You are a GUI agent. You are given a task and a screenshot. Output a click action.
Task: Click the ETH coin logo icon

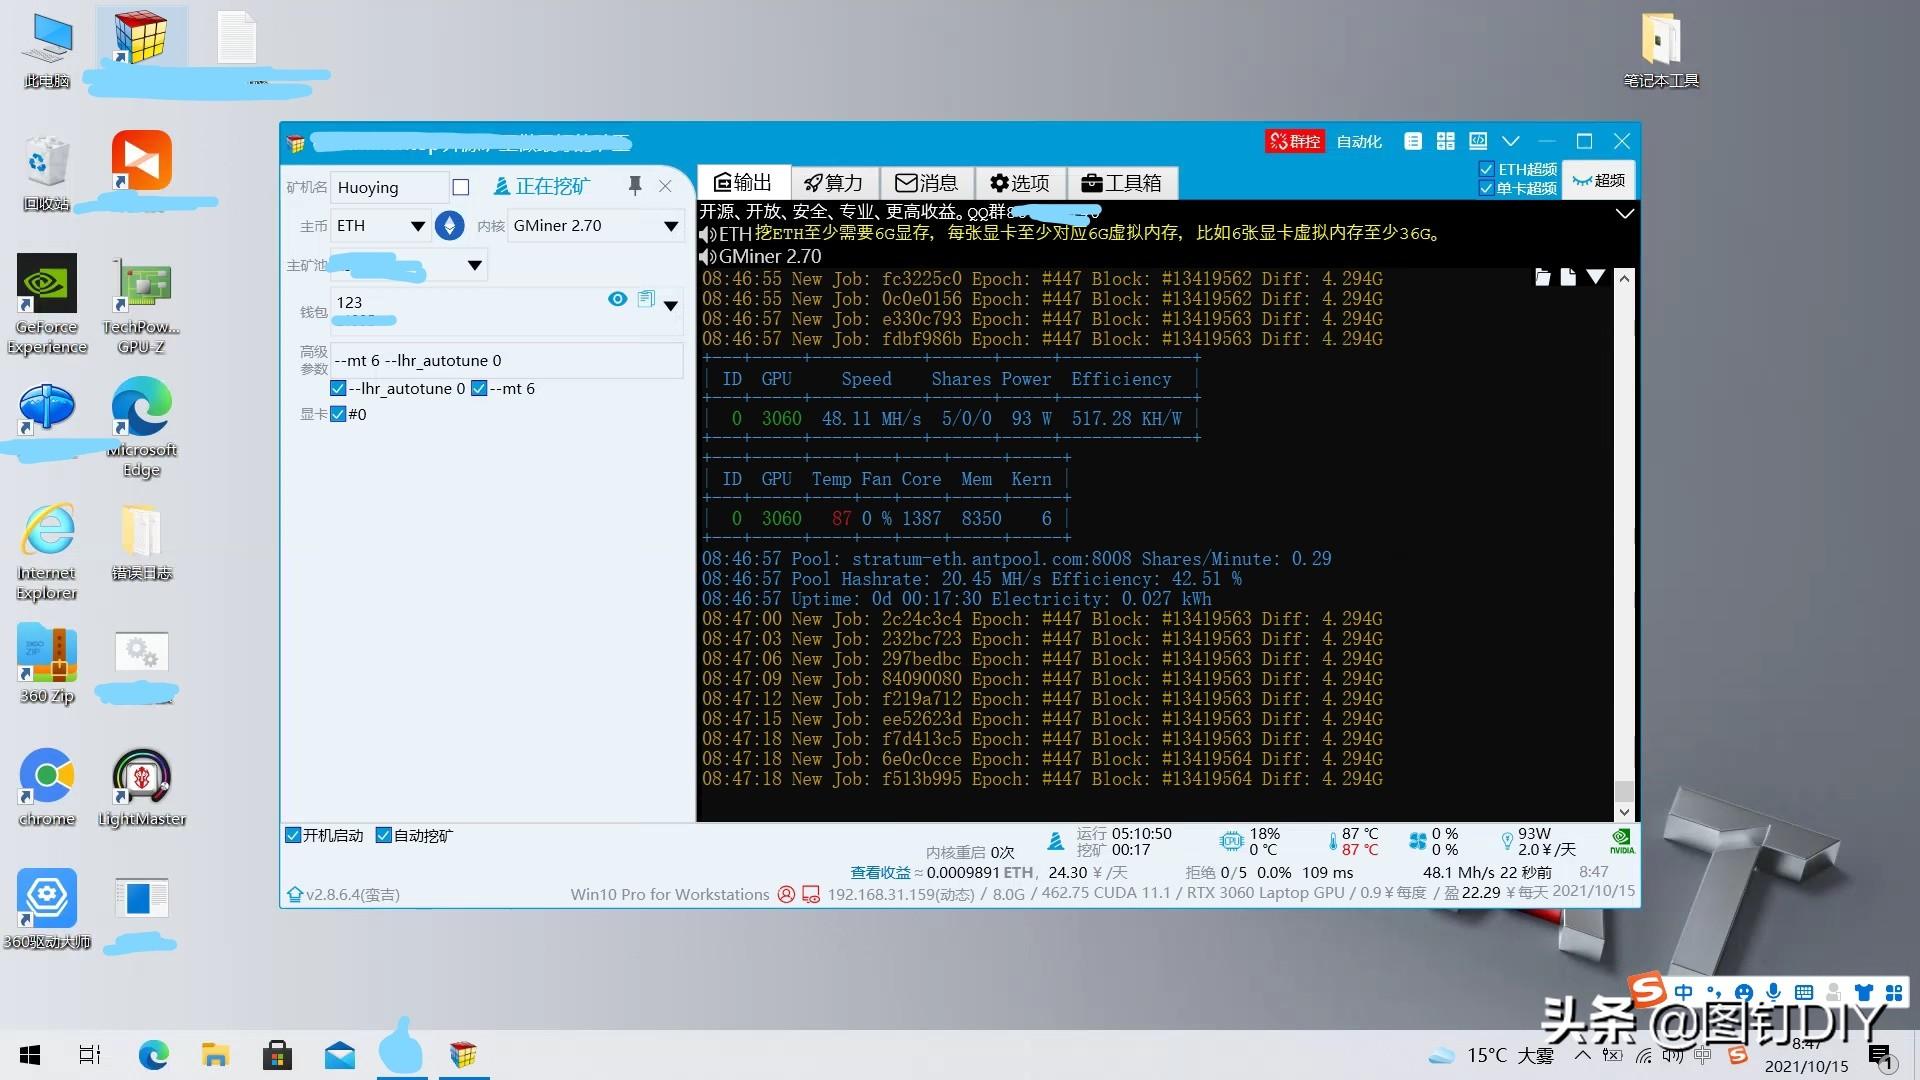pos(448,224)
